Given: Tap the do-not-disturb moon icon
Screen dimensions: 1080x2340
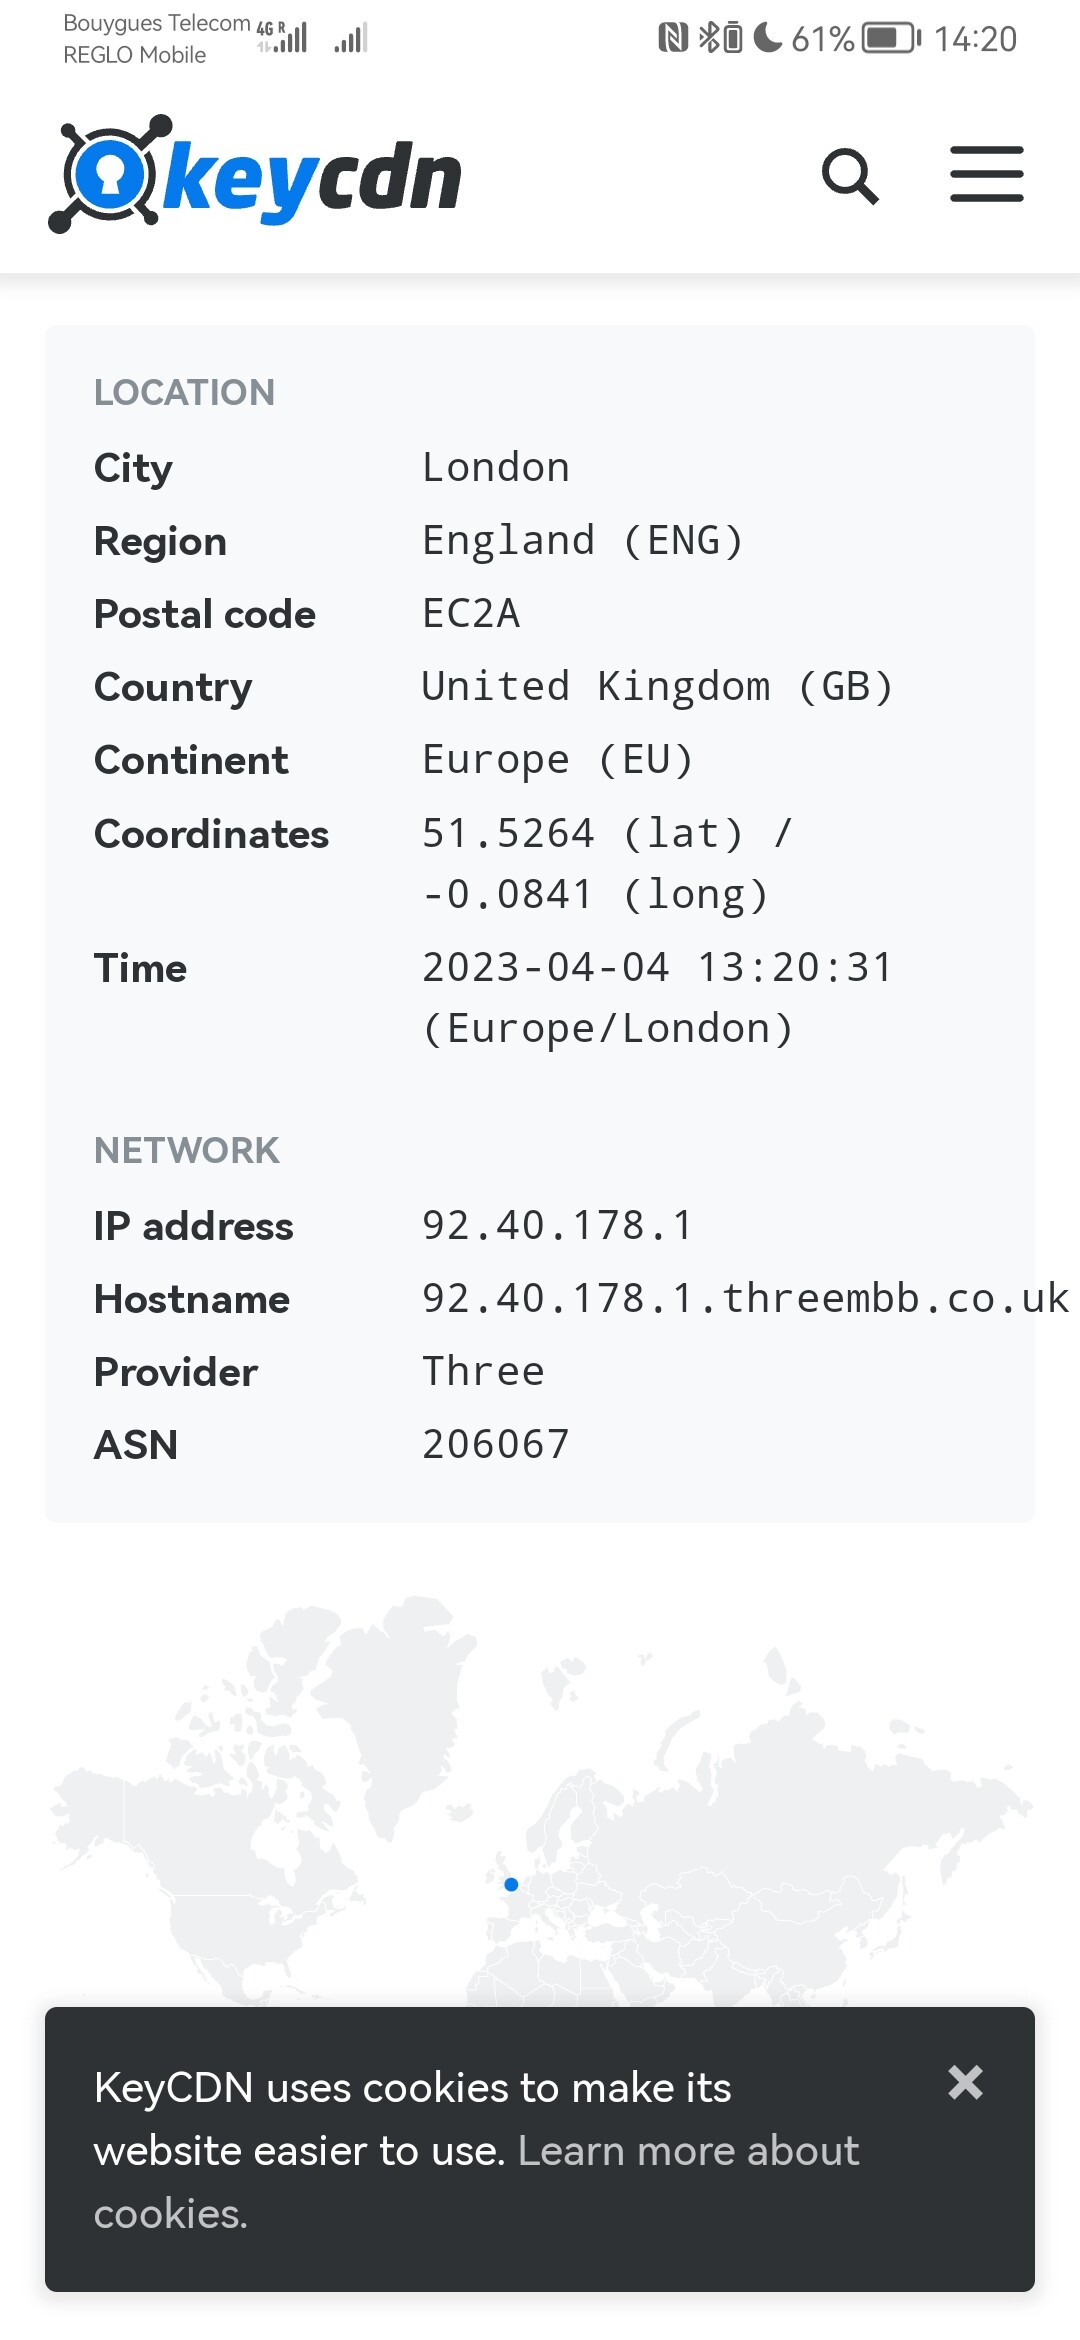Looking at the screenshot, I should (x=767, y=37).
